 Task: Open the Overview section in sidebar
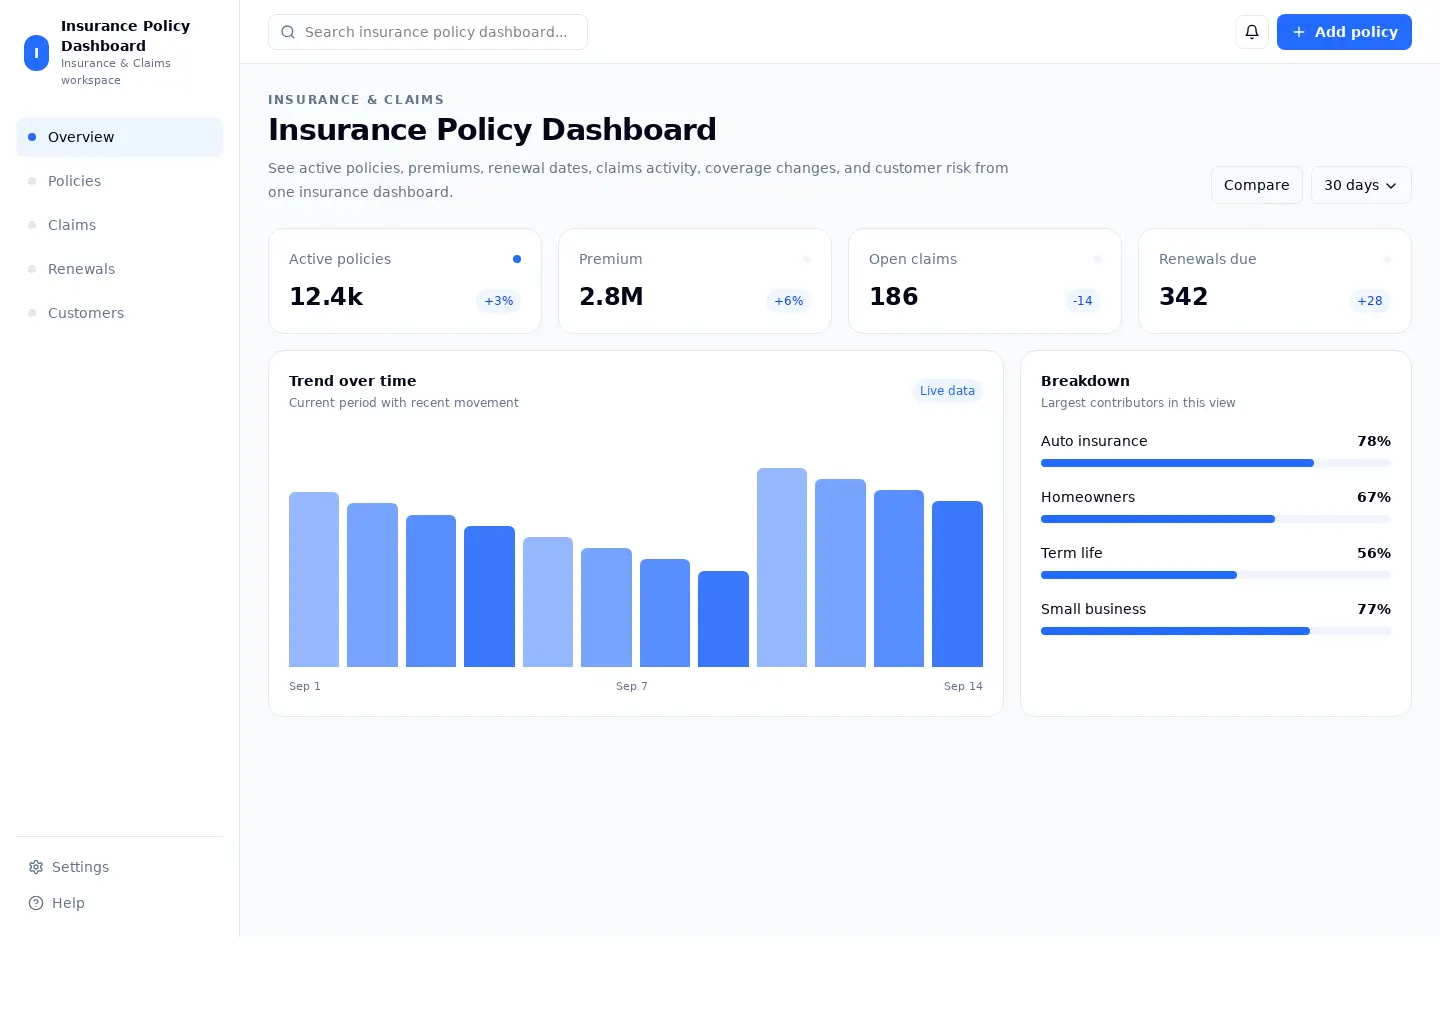120,137
